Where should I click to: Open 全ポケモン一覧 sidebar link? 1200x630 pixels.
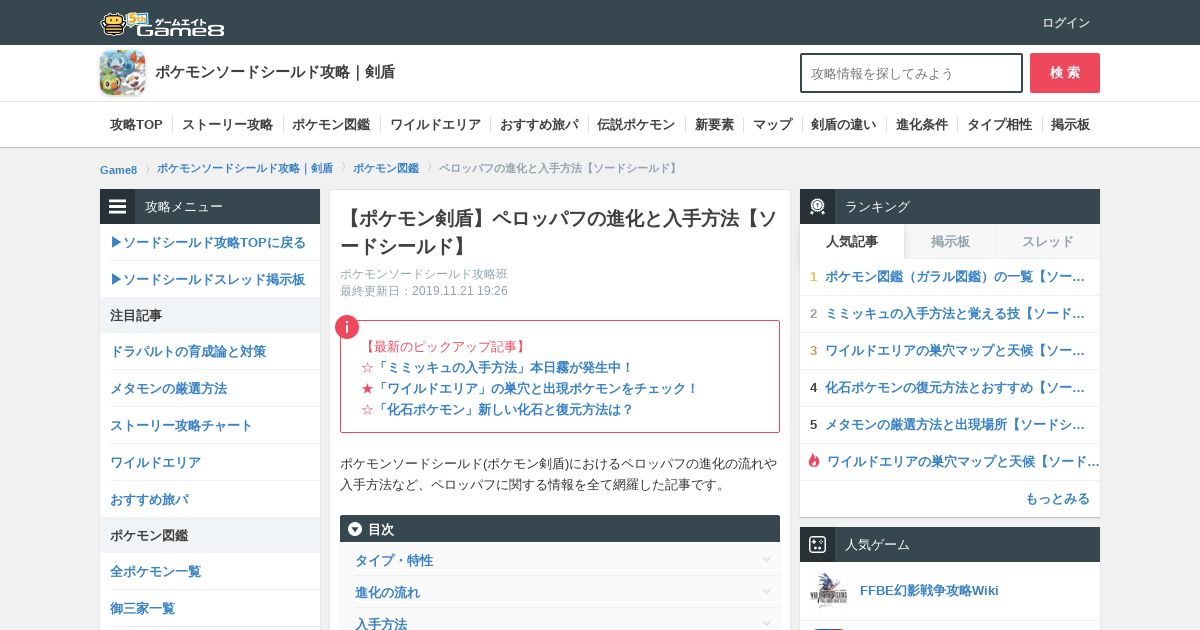[x=155, y=571]
